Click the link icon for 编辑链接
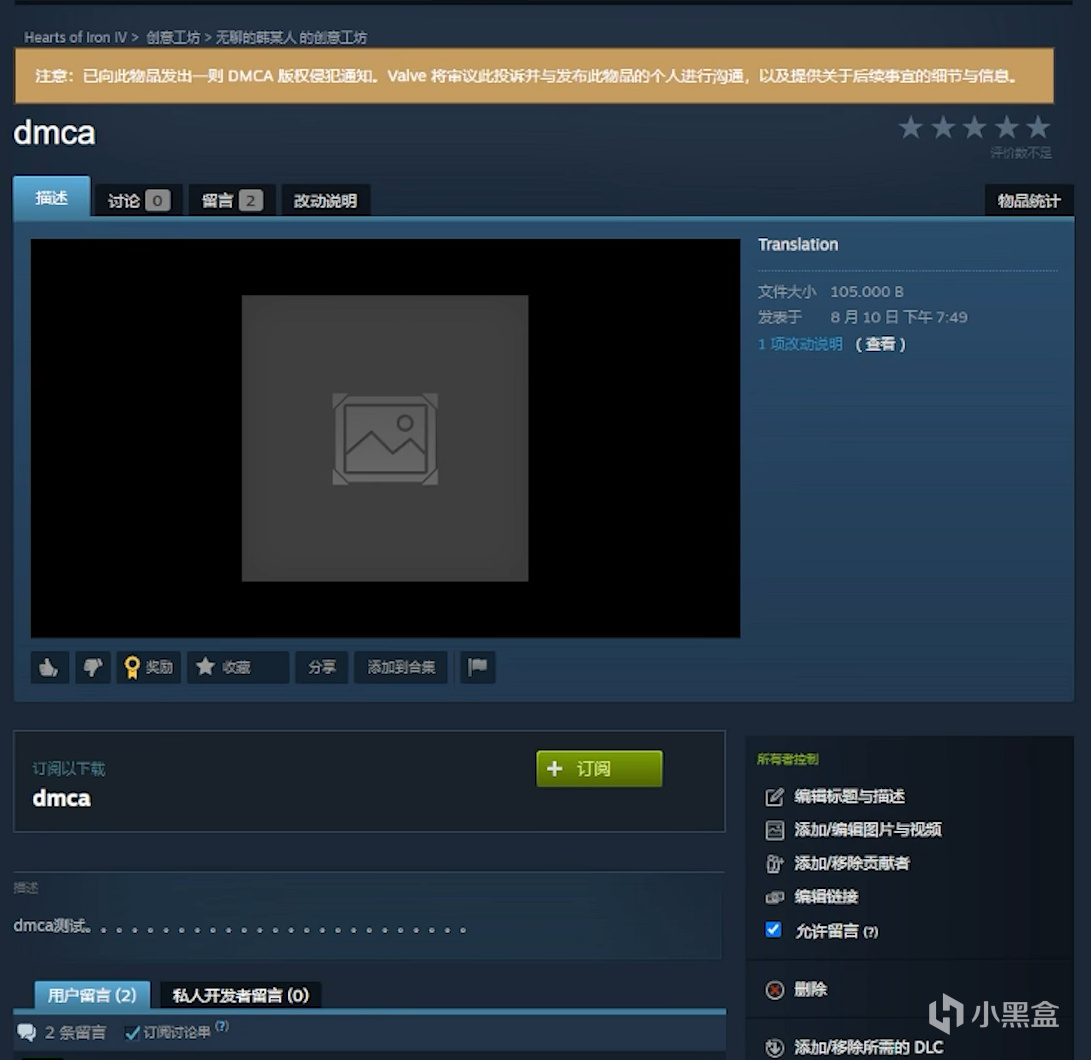This screenshot has width=1091, height=1060. coord(774,897)
